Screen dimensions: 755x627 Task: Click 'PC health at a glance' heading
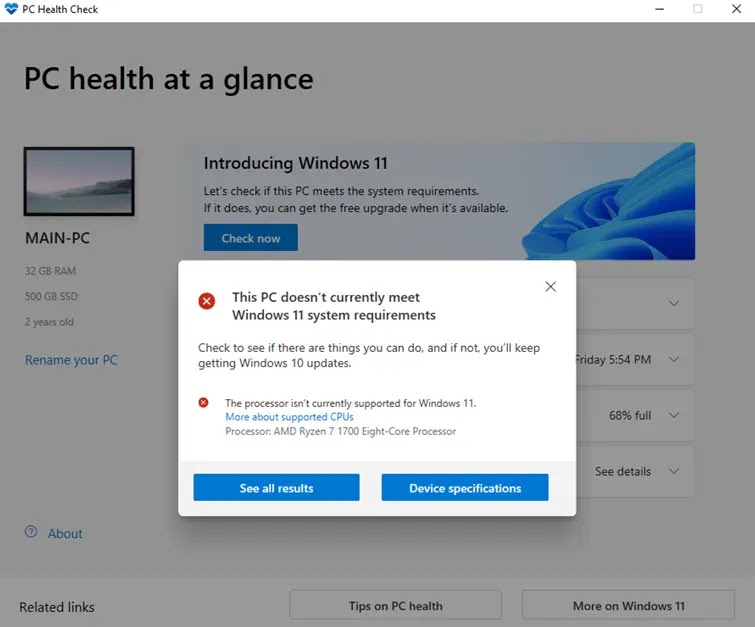pyautogui.click(x=169, y=79)
